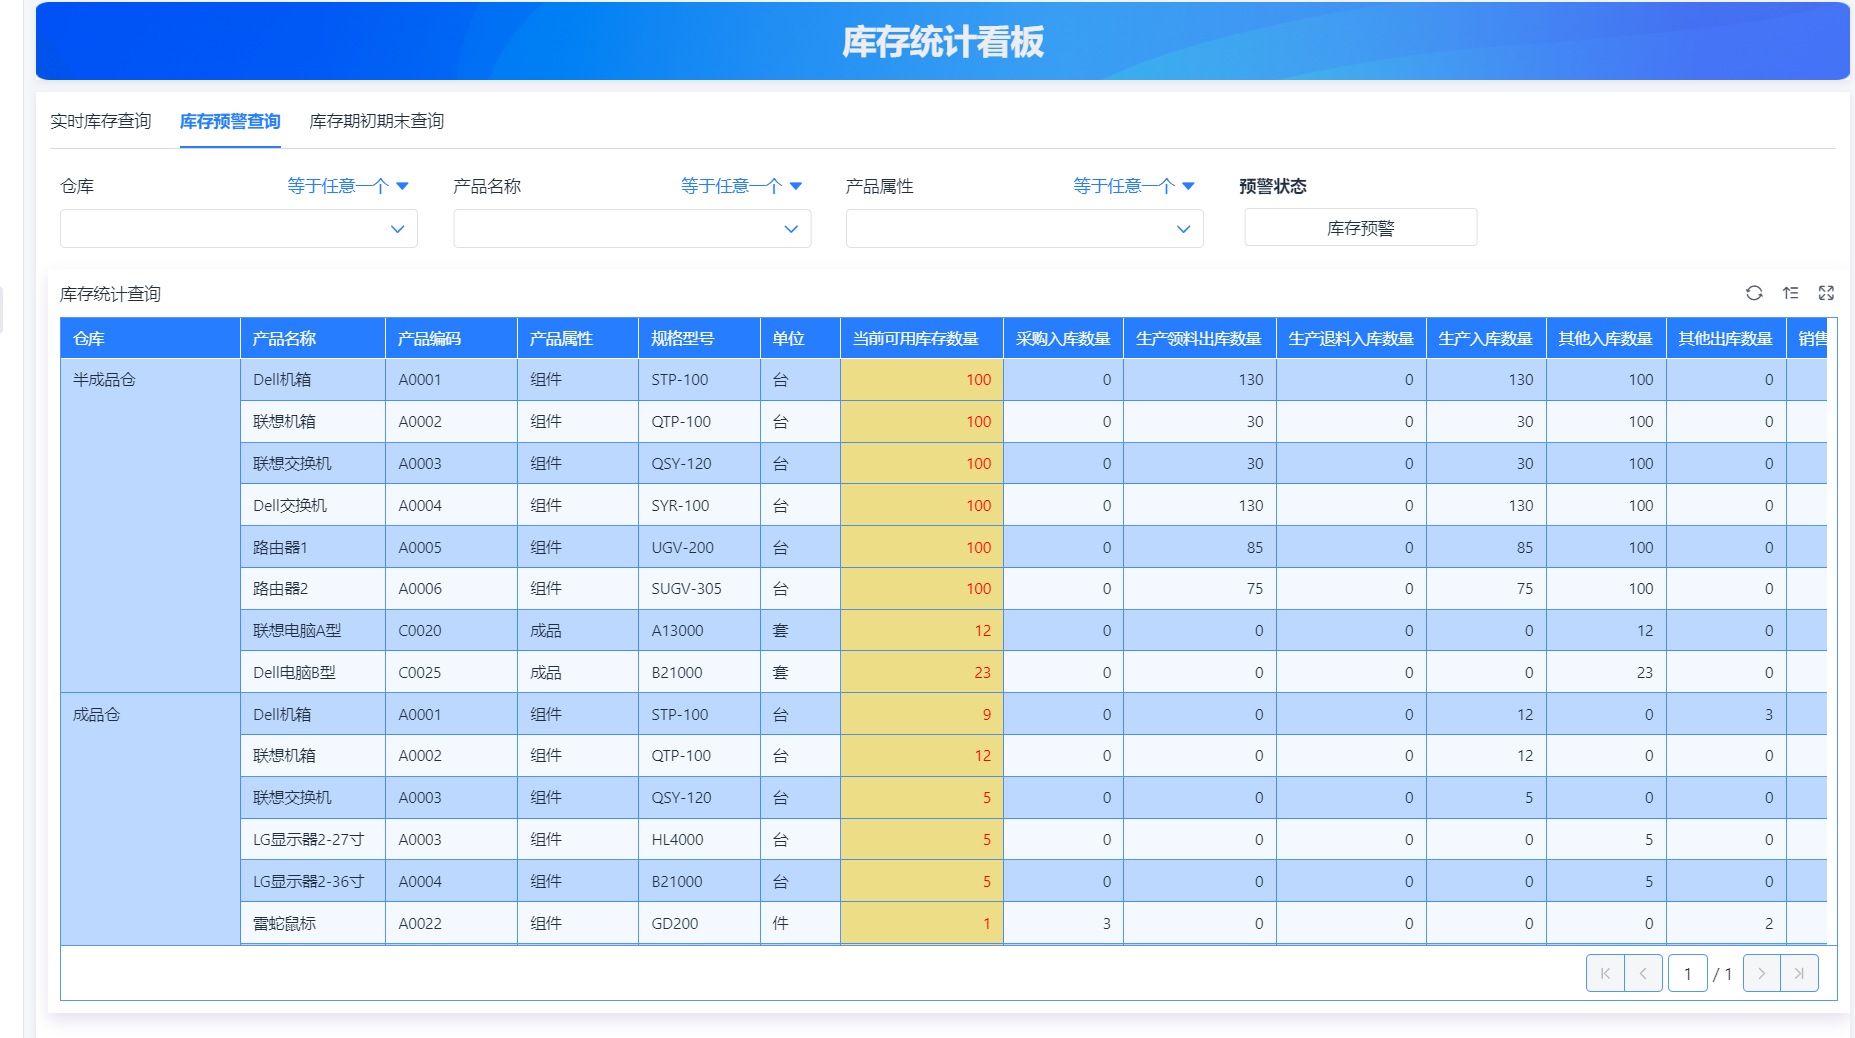Click product code C0025
The width and height of the screenshot is (1855, 1038).
point(420,672)
